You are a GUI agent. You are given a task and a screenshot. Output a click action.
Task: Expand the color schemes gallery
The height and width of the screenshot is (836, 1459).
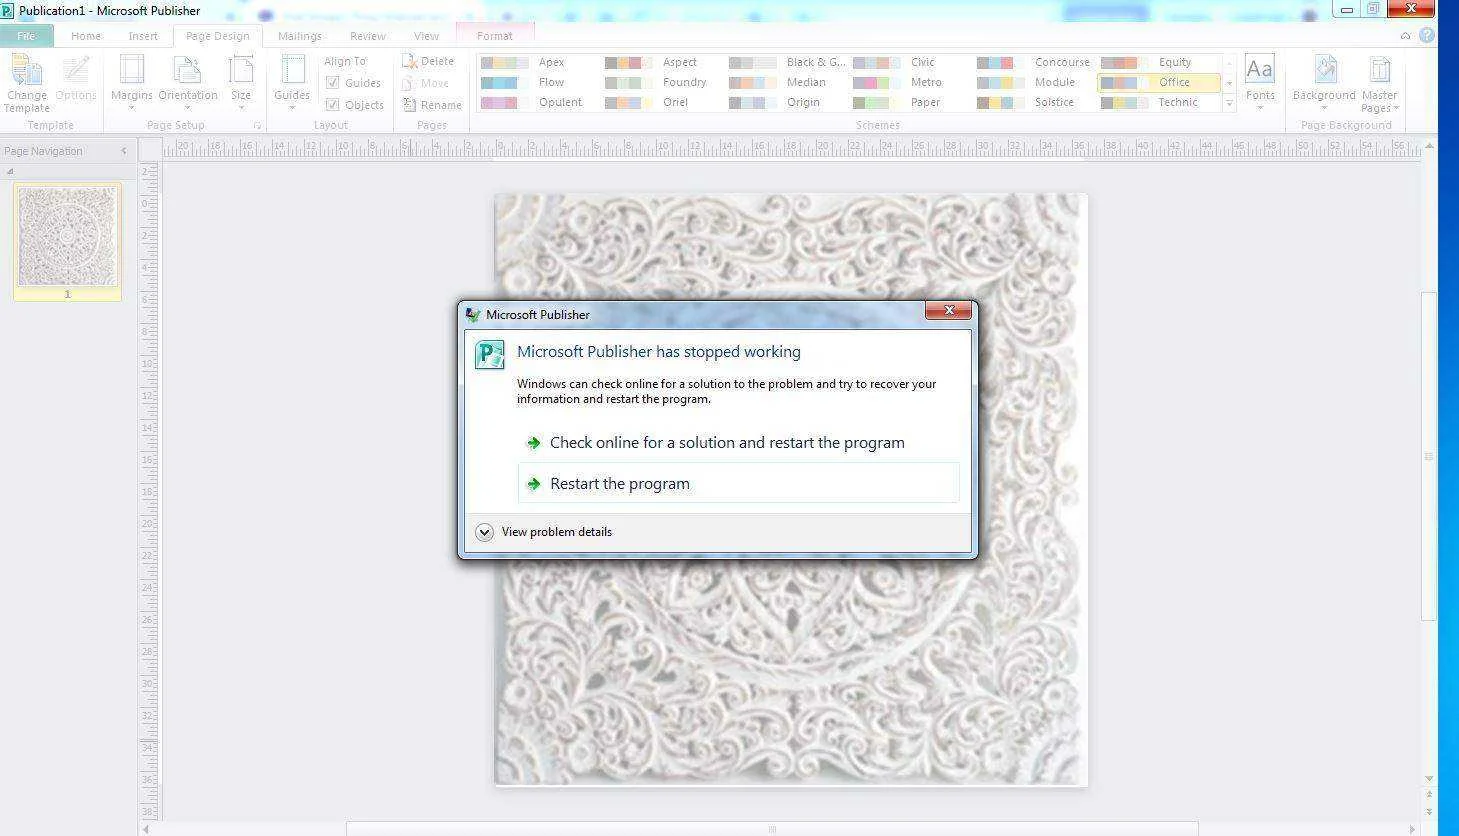[x=1229, y=103]
